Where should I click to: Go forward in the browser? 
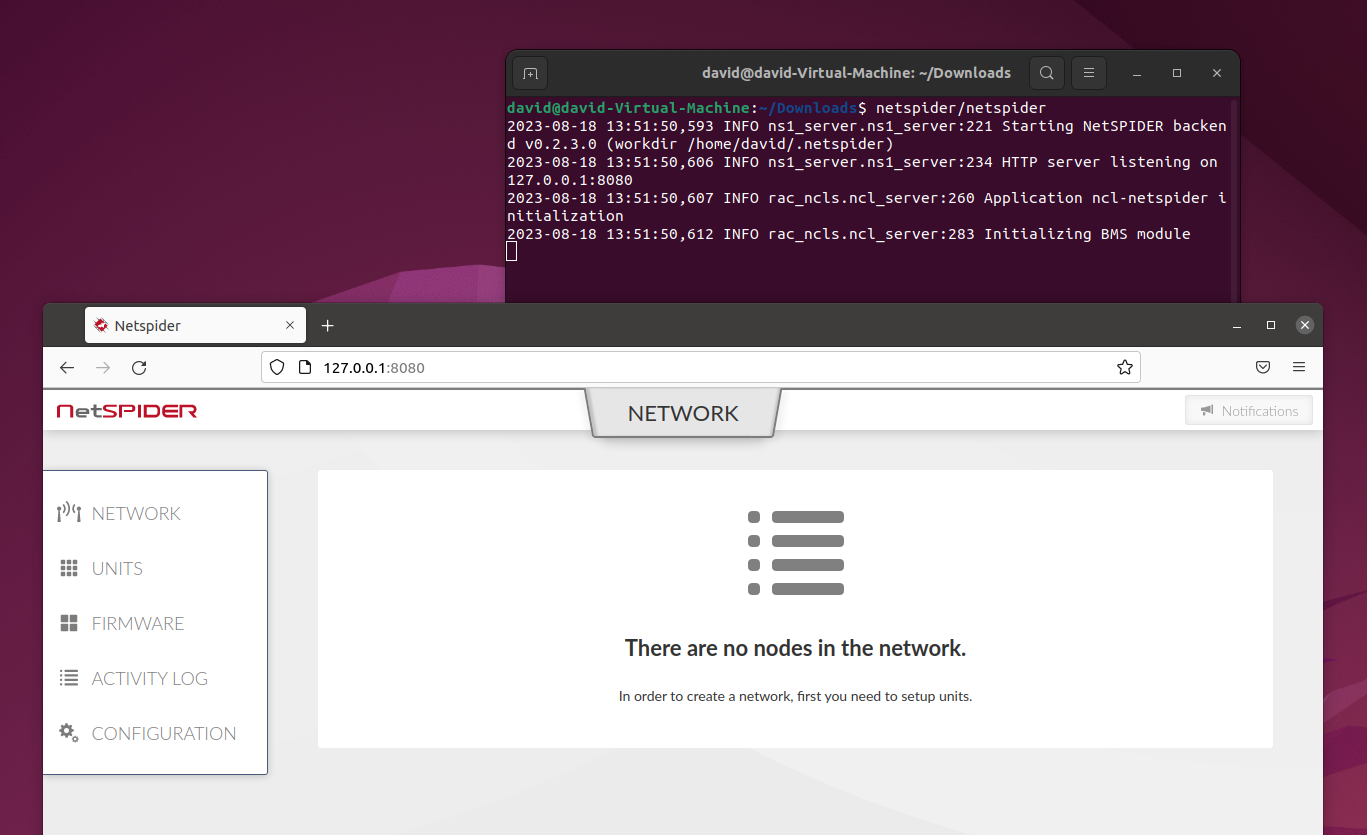click(103, 367)
